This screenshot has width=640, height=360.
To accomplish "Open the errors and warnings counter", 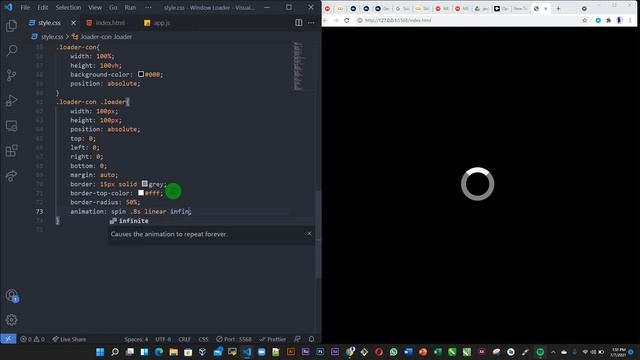I will [x=32, y=339].
